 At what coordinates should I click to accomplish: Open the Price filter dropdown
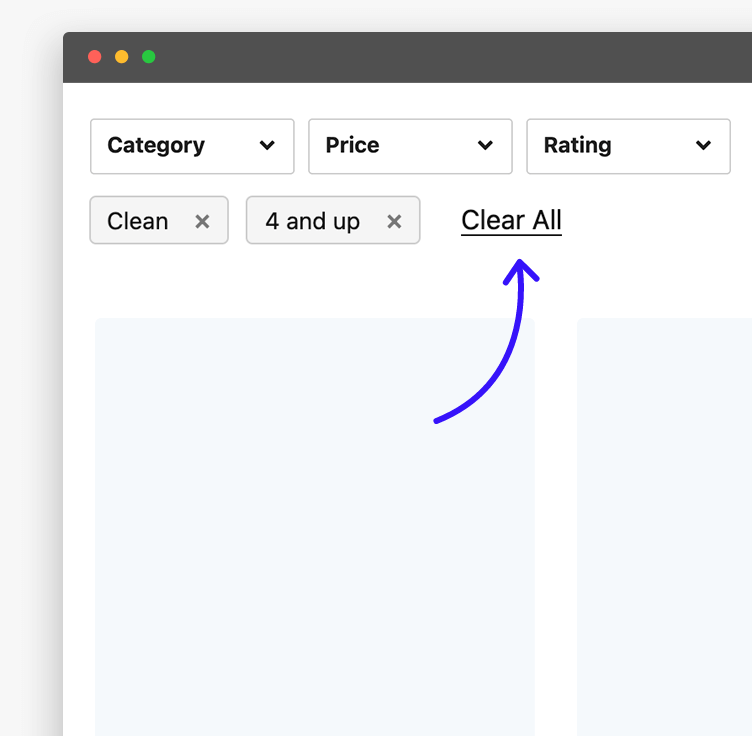(410, 146)
